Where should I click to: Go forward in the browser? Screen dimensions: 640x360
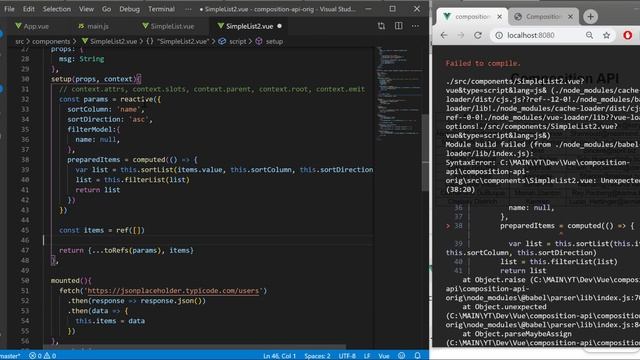461,36
